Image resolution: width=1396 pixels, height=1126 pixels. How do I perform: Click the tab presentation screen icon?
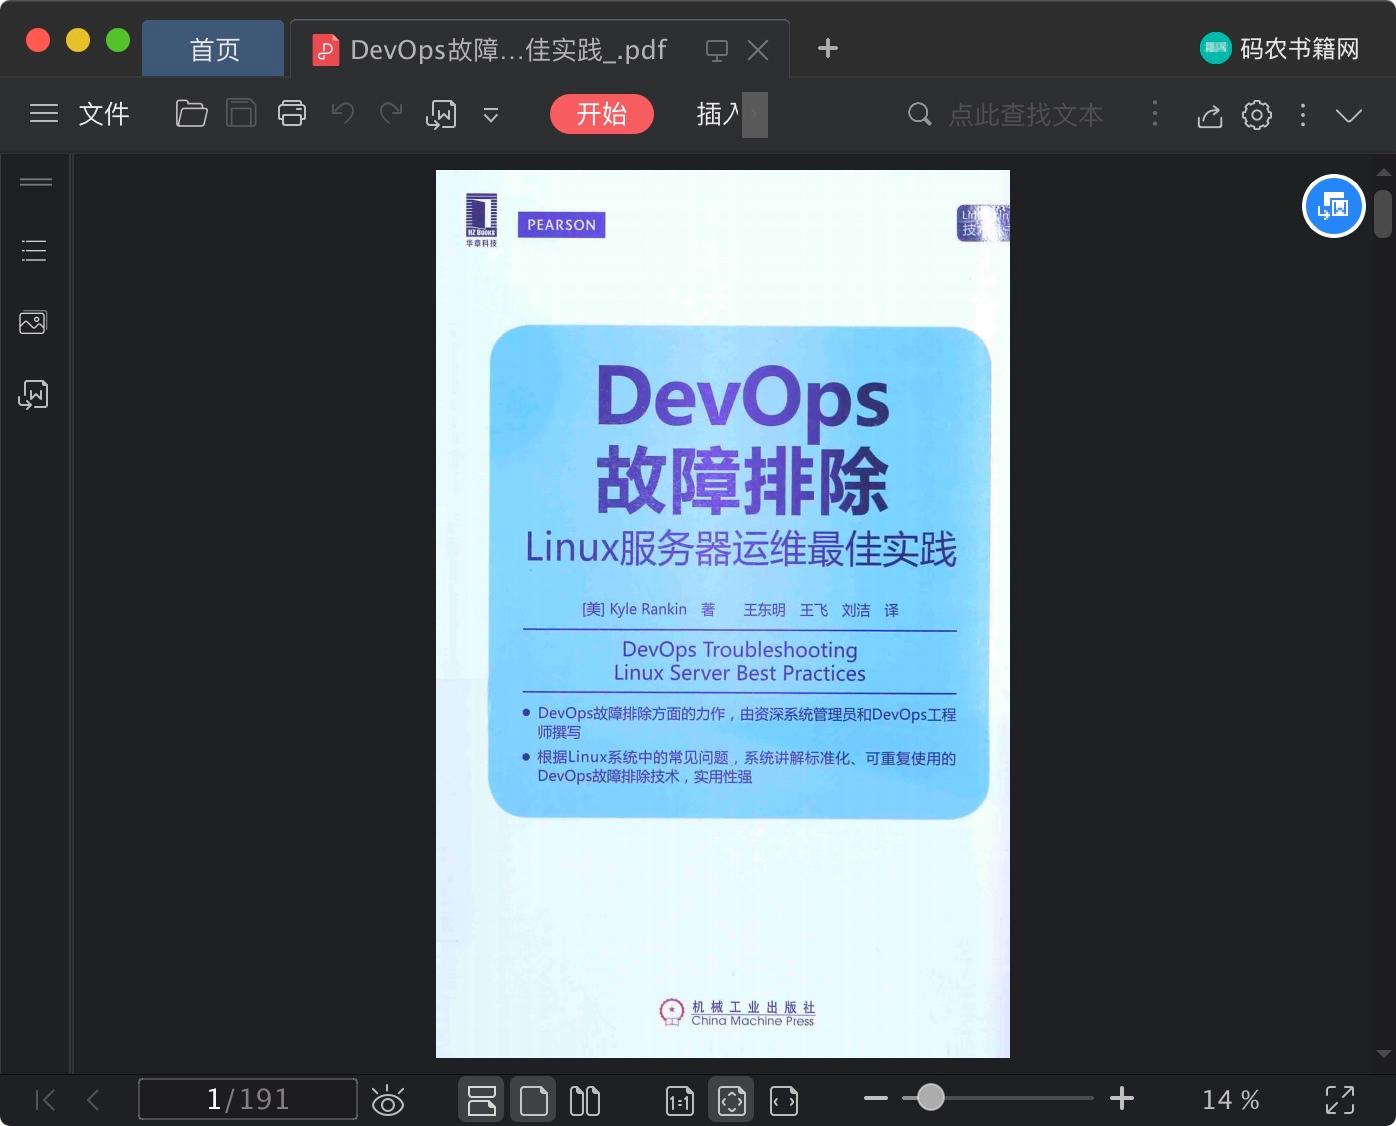(717, 50)
